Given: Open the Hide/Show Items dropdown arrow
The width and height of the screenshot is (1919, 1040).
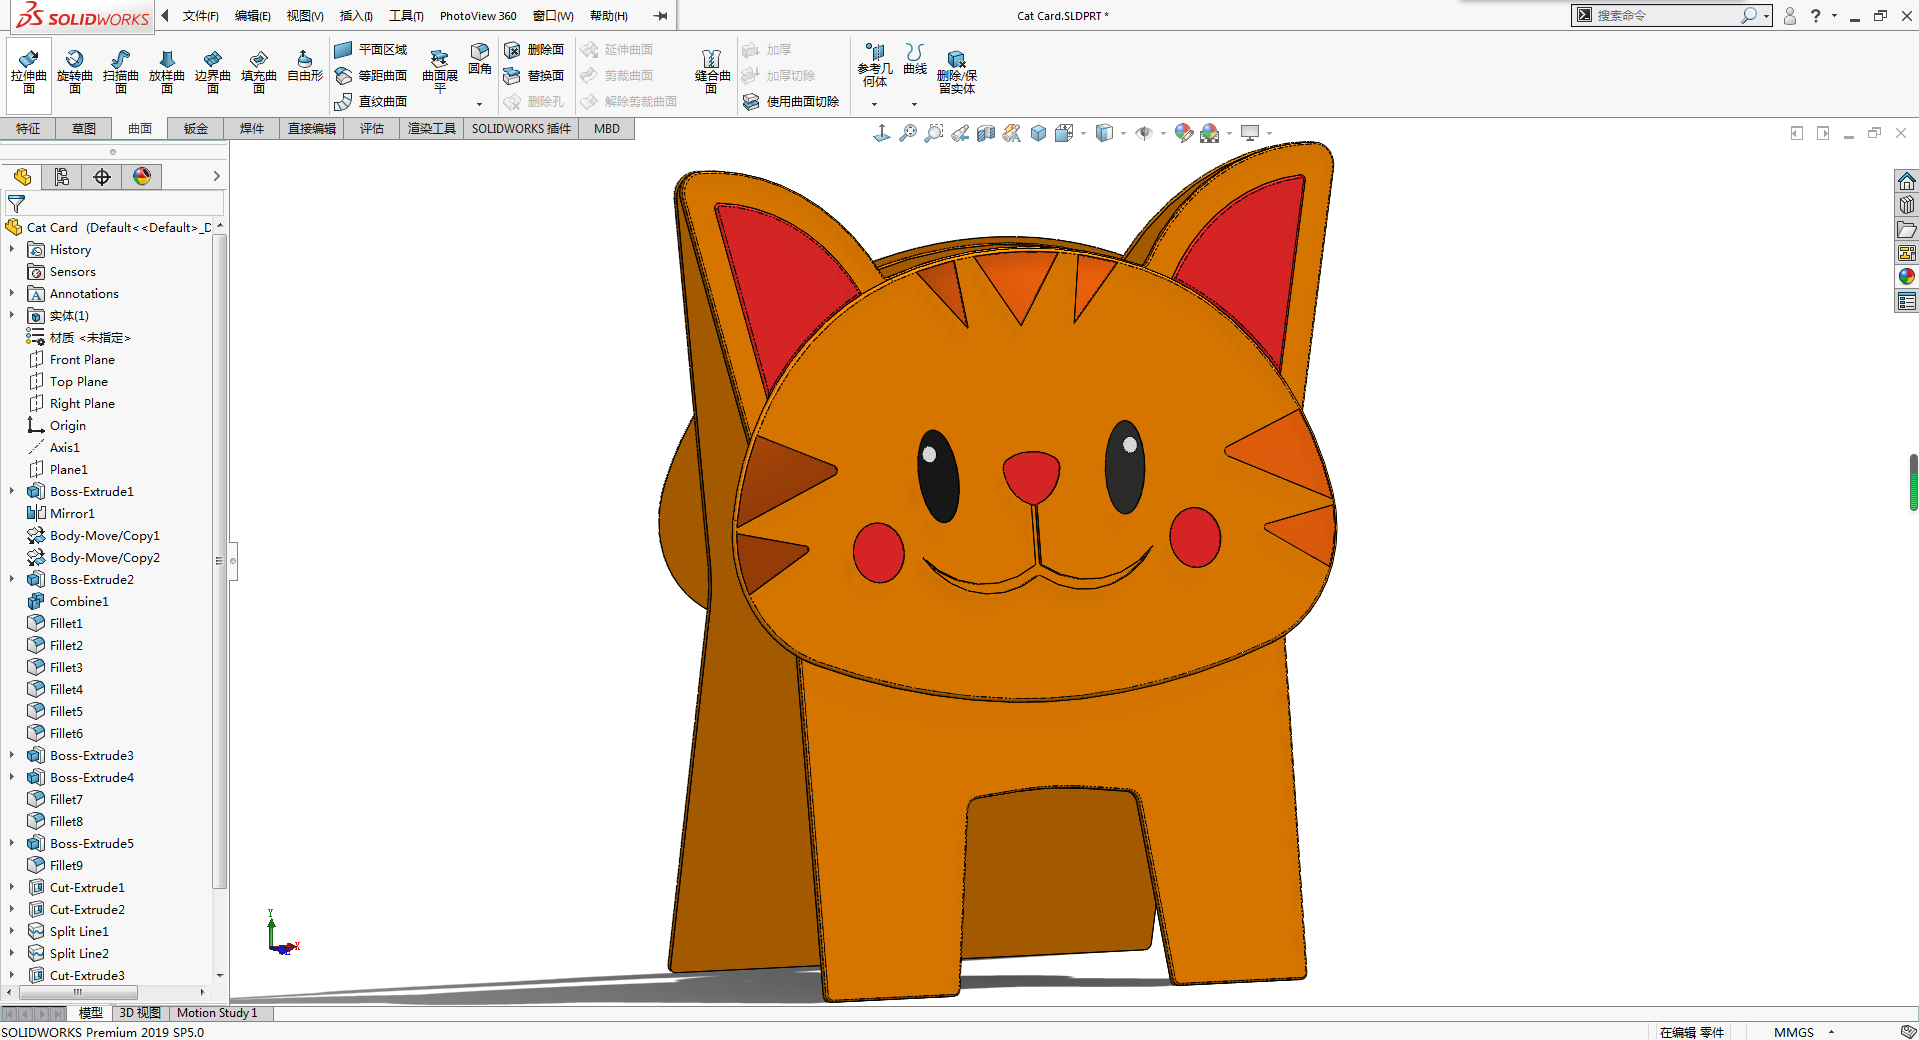Looking at the screenshot, I should (x=1163, y=133).
